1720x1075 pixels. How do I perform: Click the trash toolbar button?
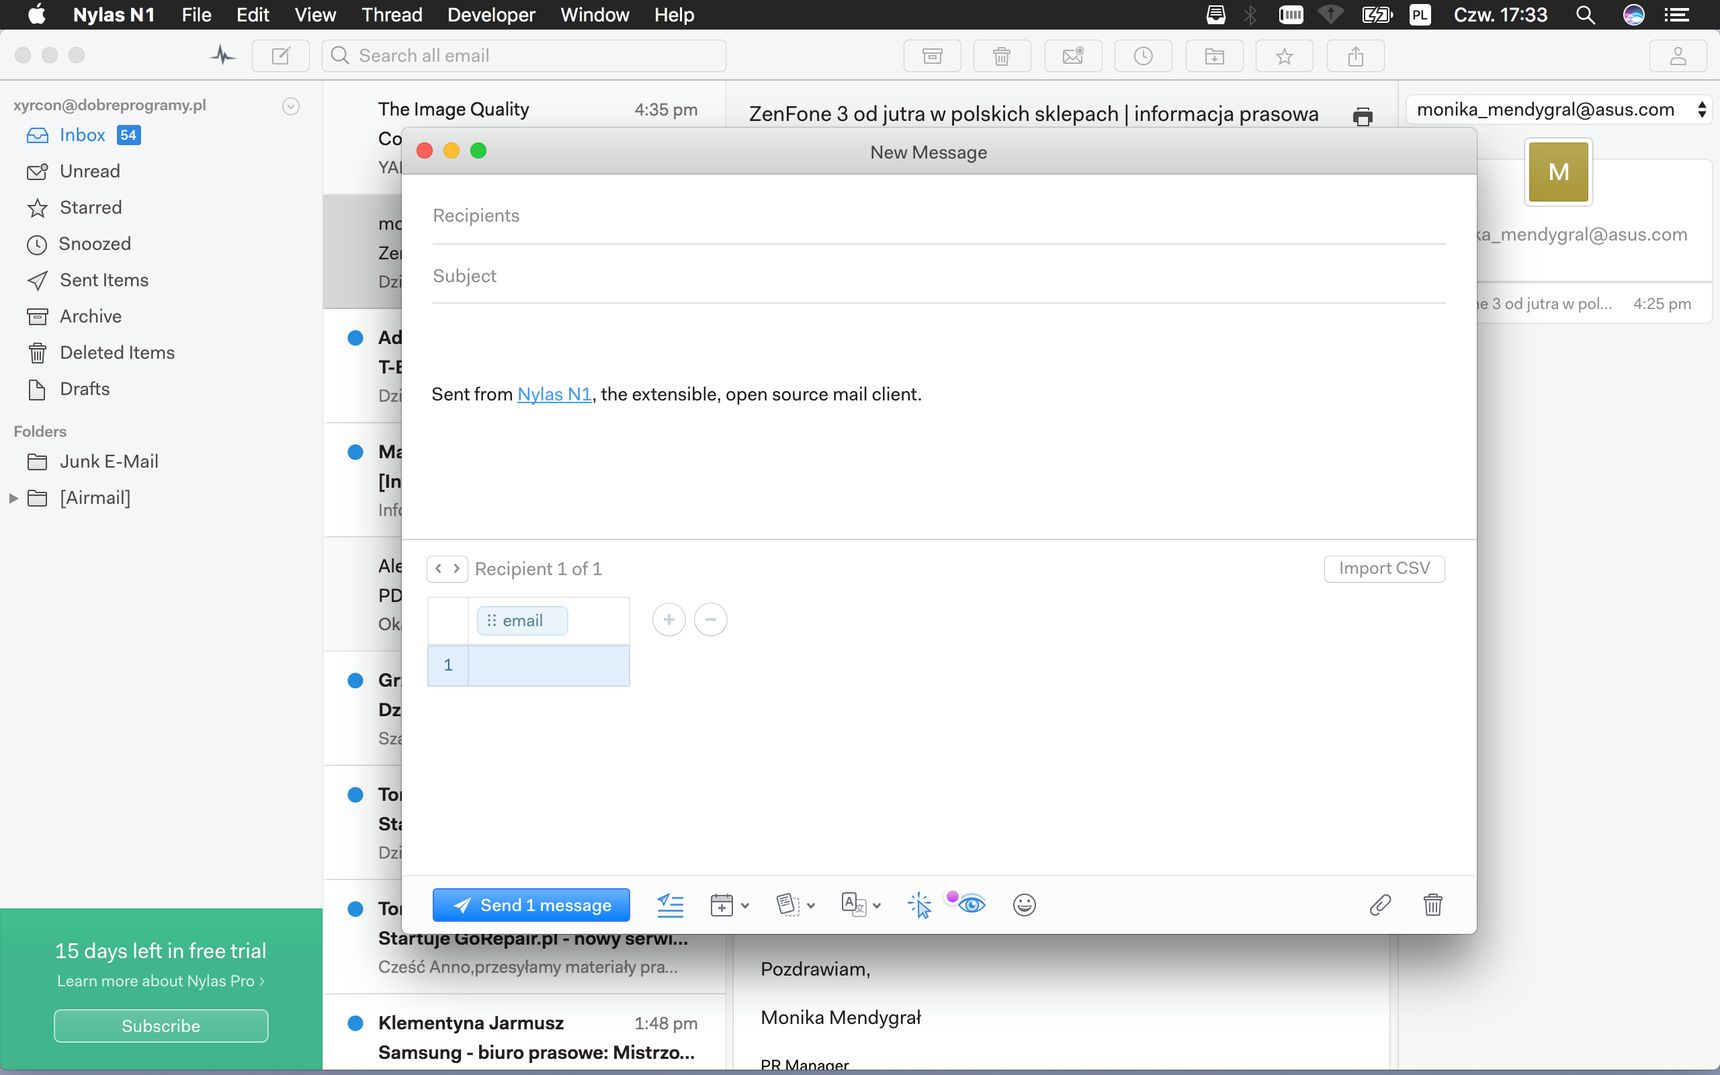[x=1002, y=56]
